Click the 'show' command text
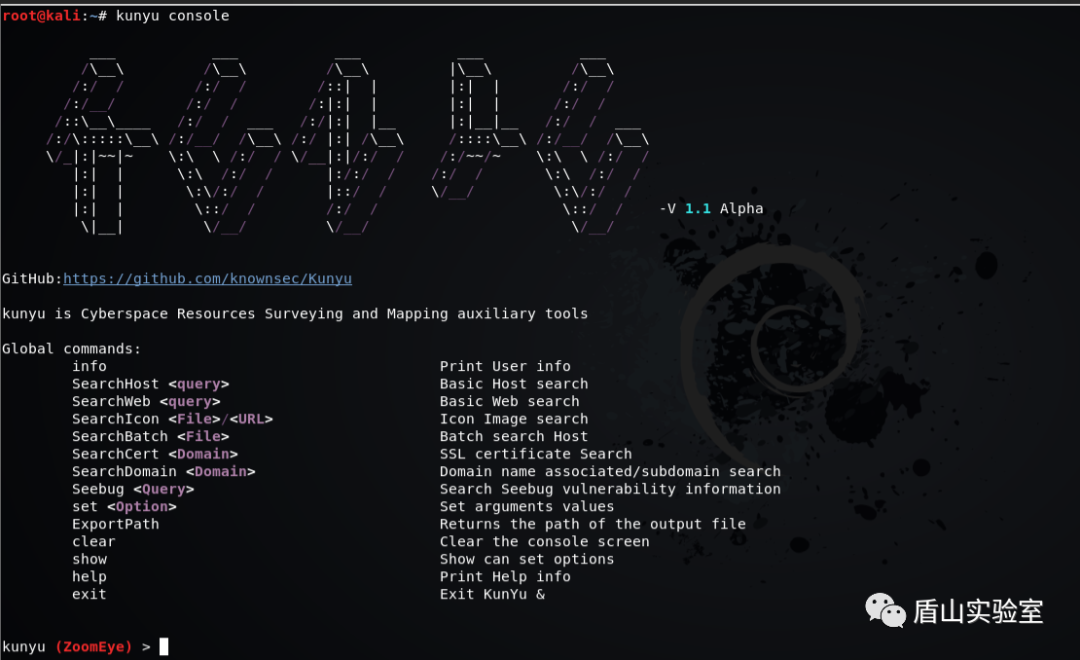Viewport: 1080px width, 660px height. (90, 559)
